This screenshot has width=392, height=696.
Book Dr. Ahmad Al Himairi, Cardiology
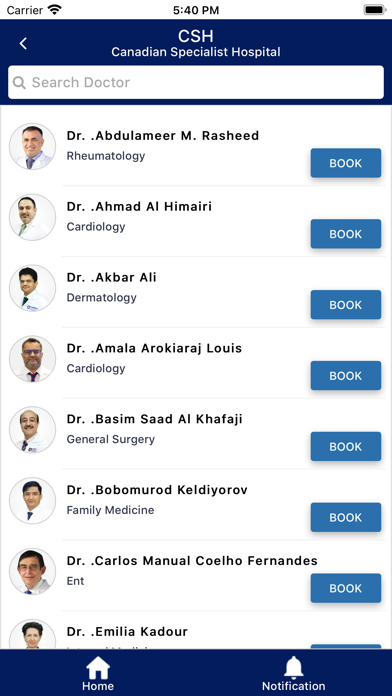346,234
